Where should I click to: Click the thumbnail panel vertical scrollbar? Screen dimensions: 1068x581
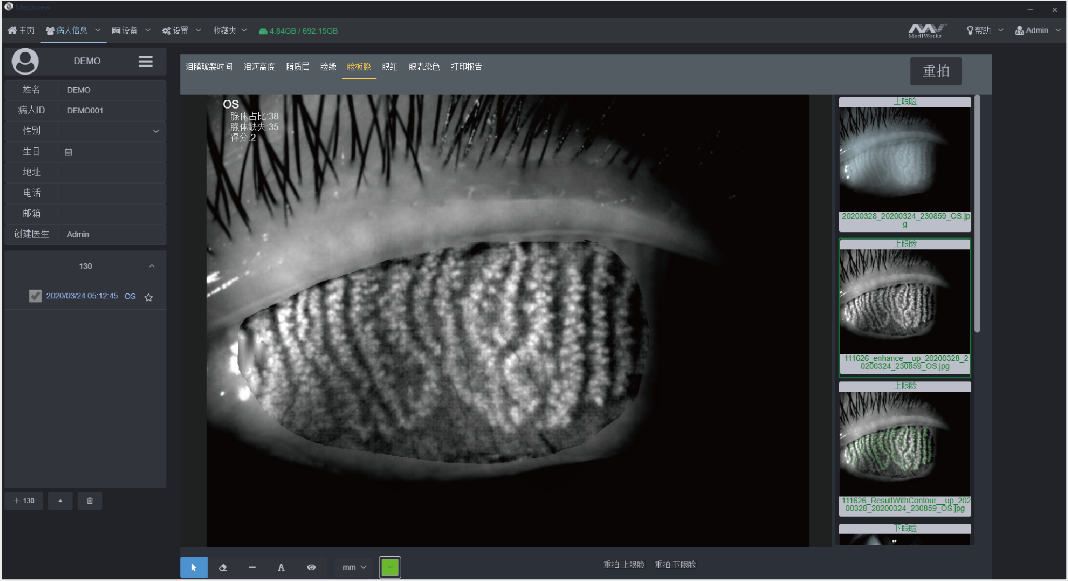pyautogui.click(x=977, y=213)
